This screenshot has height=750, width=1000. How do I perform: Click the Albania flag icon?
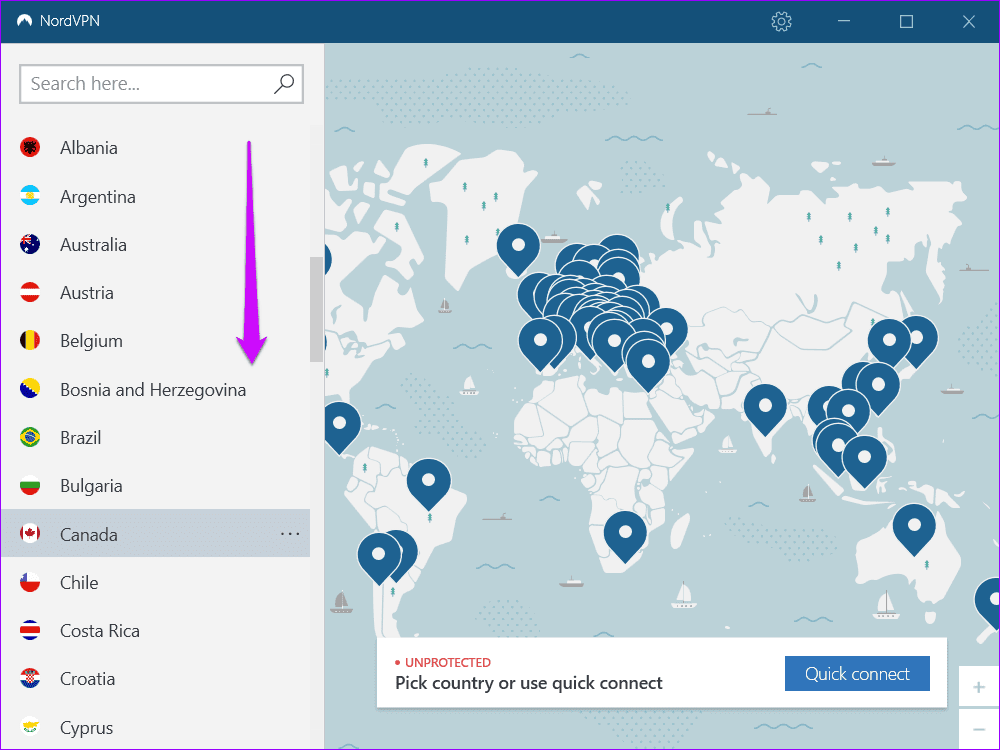pos(30,147)
